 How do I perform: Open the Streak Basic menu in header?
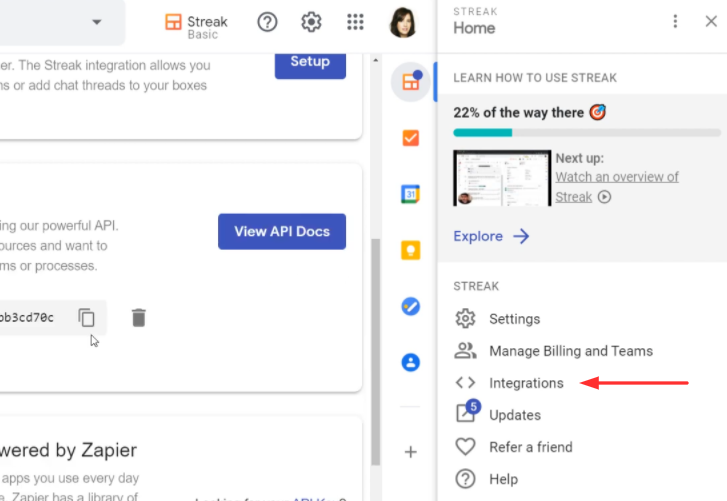click(196, 26)
